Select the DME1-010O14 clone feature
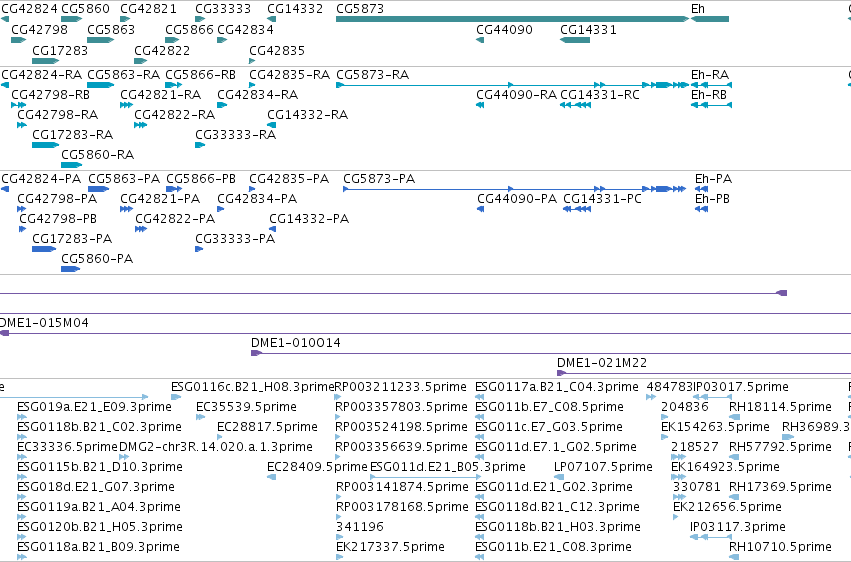851x562 pixels. (x=551, y=353)
